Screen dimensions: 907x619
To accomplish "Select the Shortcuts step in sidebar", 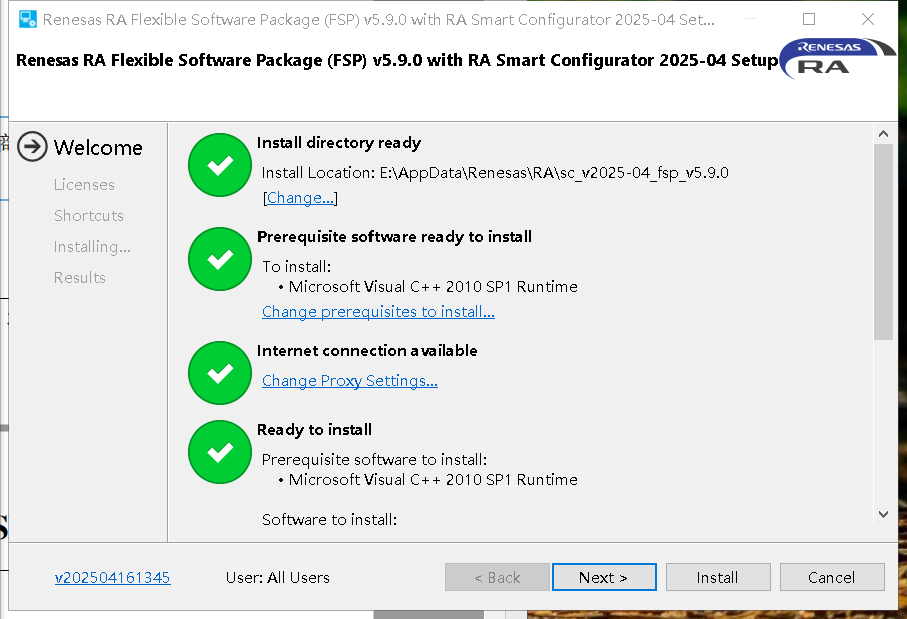I will (x=89, y=216).
